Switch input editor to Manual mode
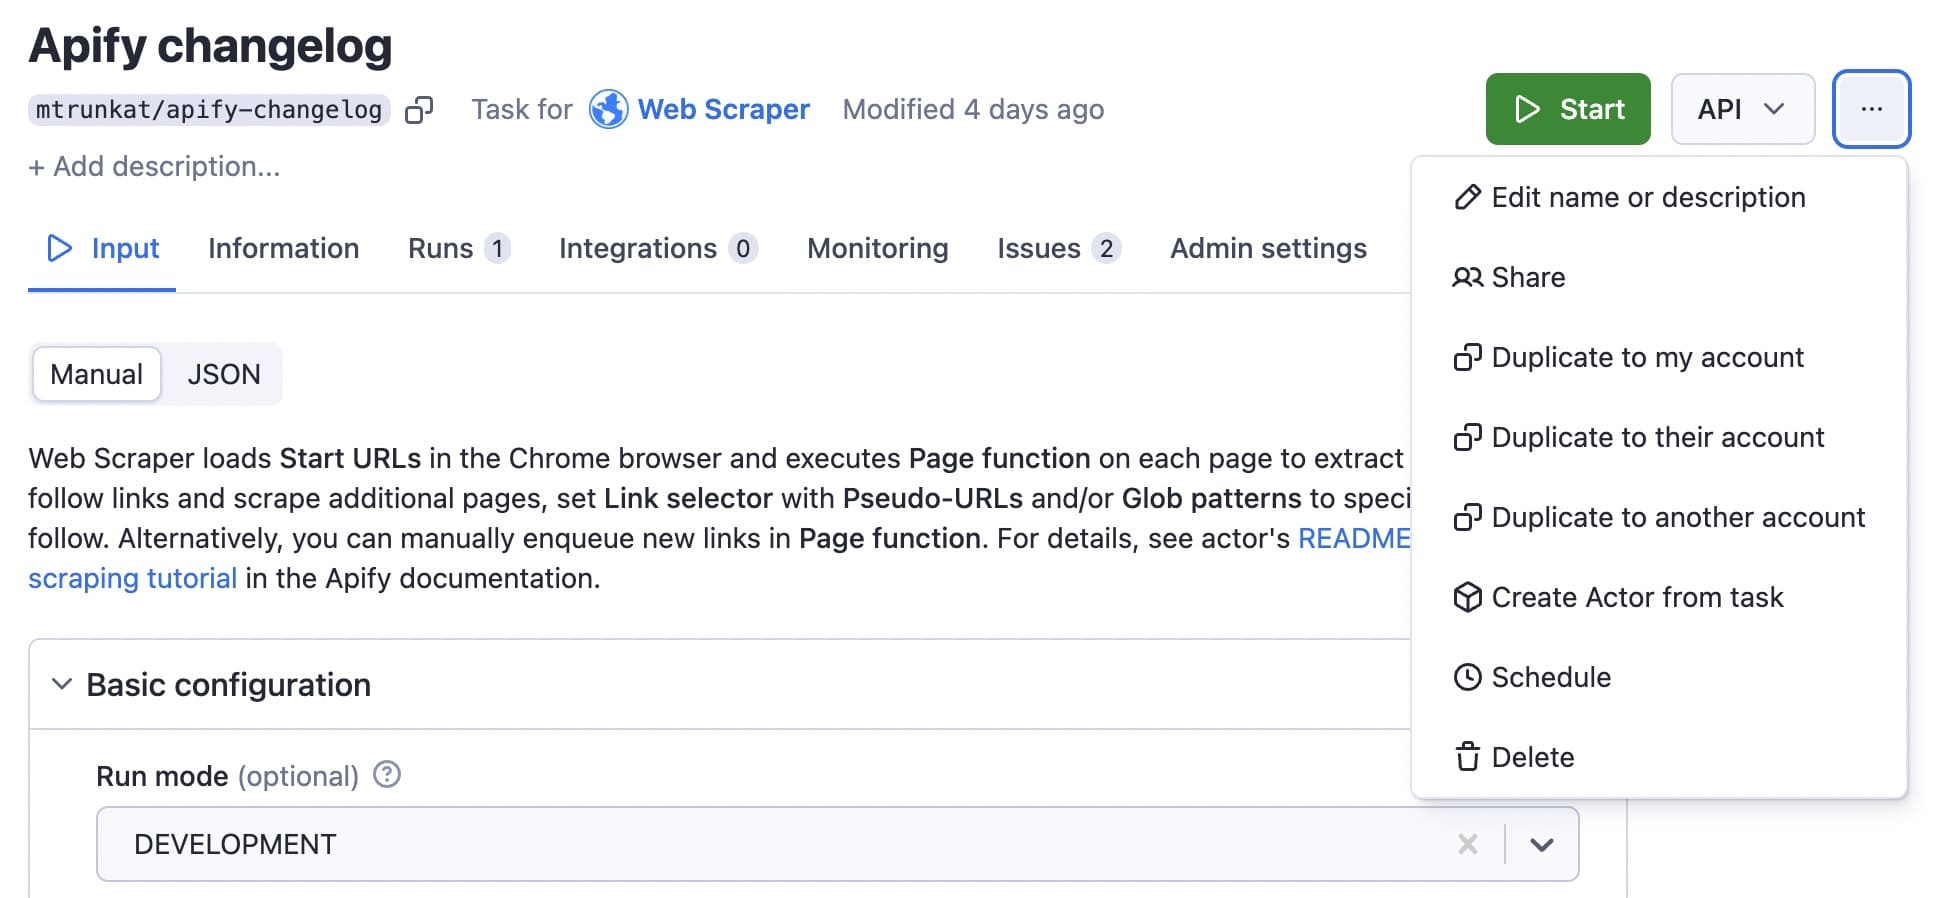 coord(96,374)
